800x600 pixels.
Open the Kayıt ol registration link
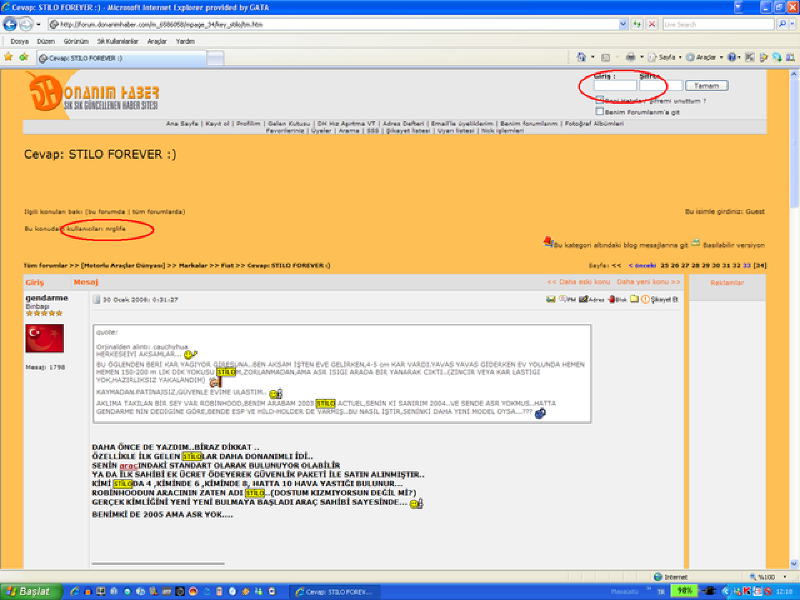tap(217, 123)
